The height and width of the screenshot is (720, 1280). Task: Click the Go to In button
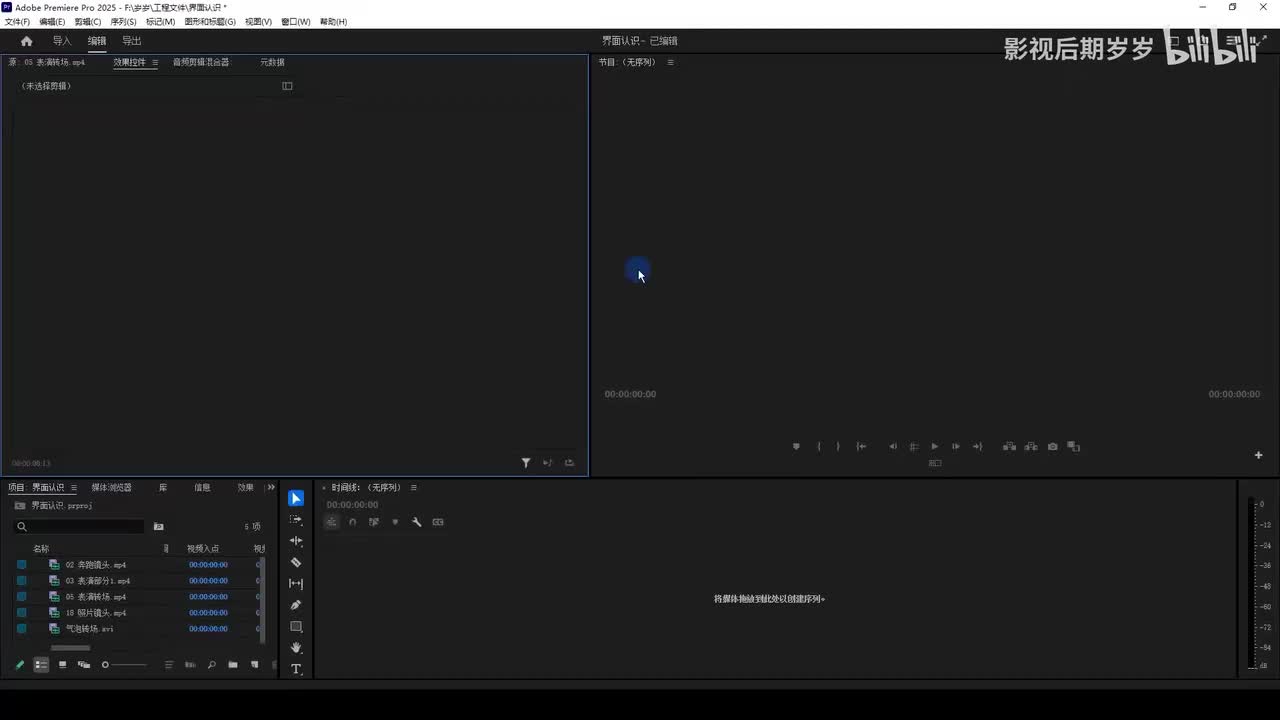click(861, 447)
